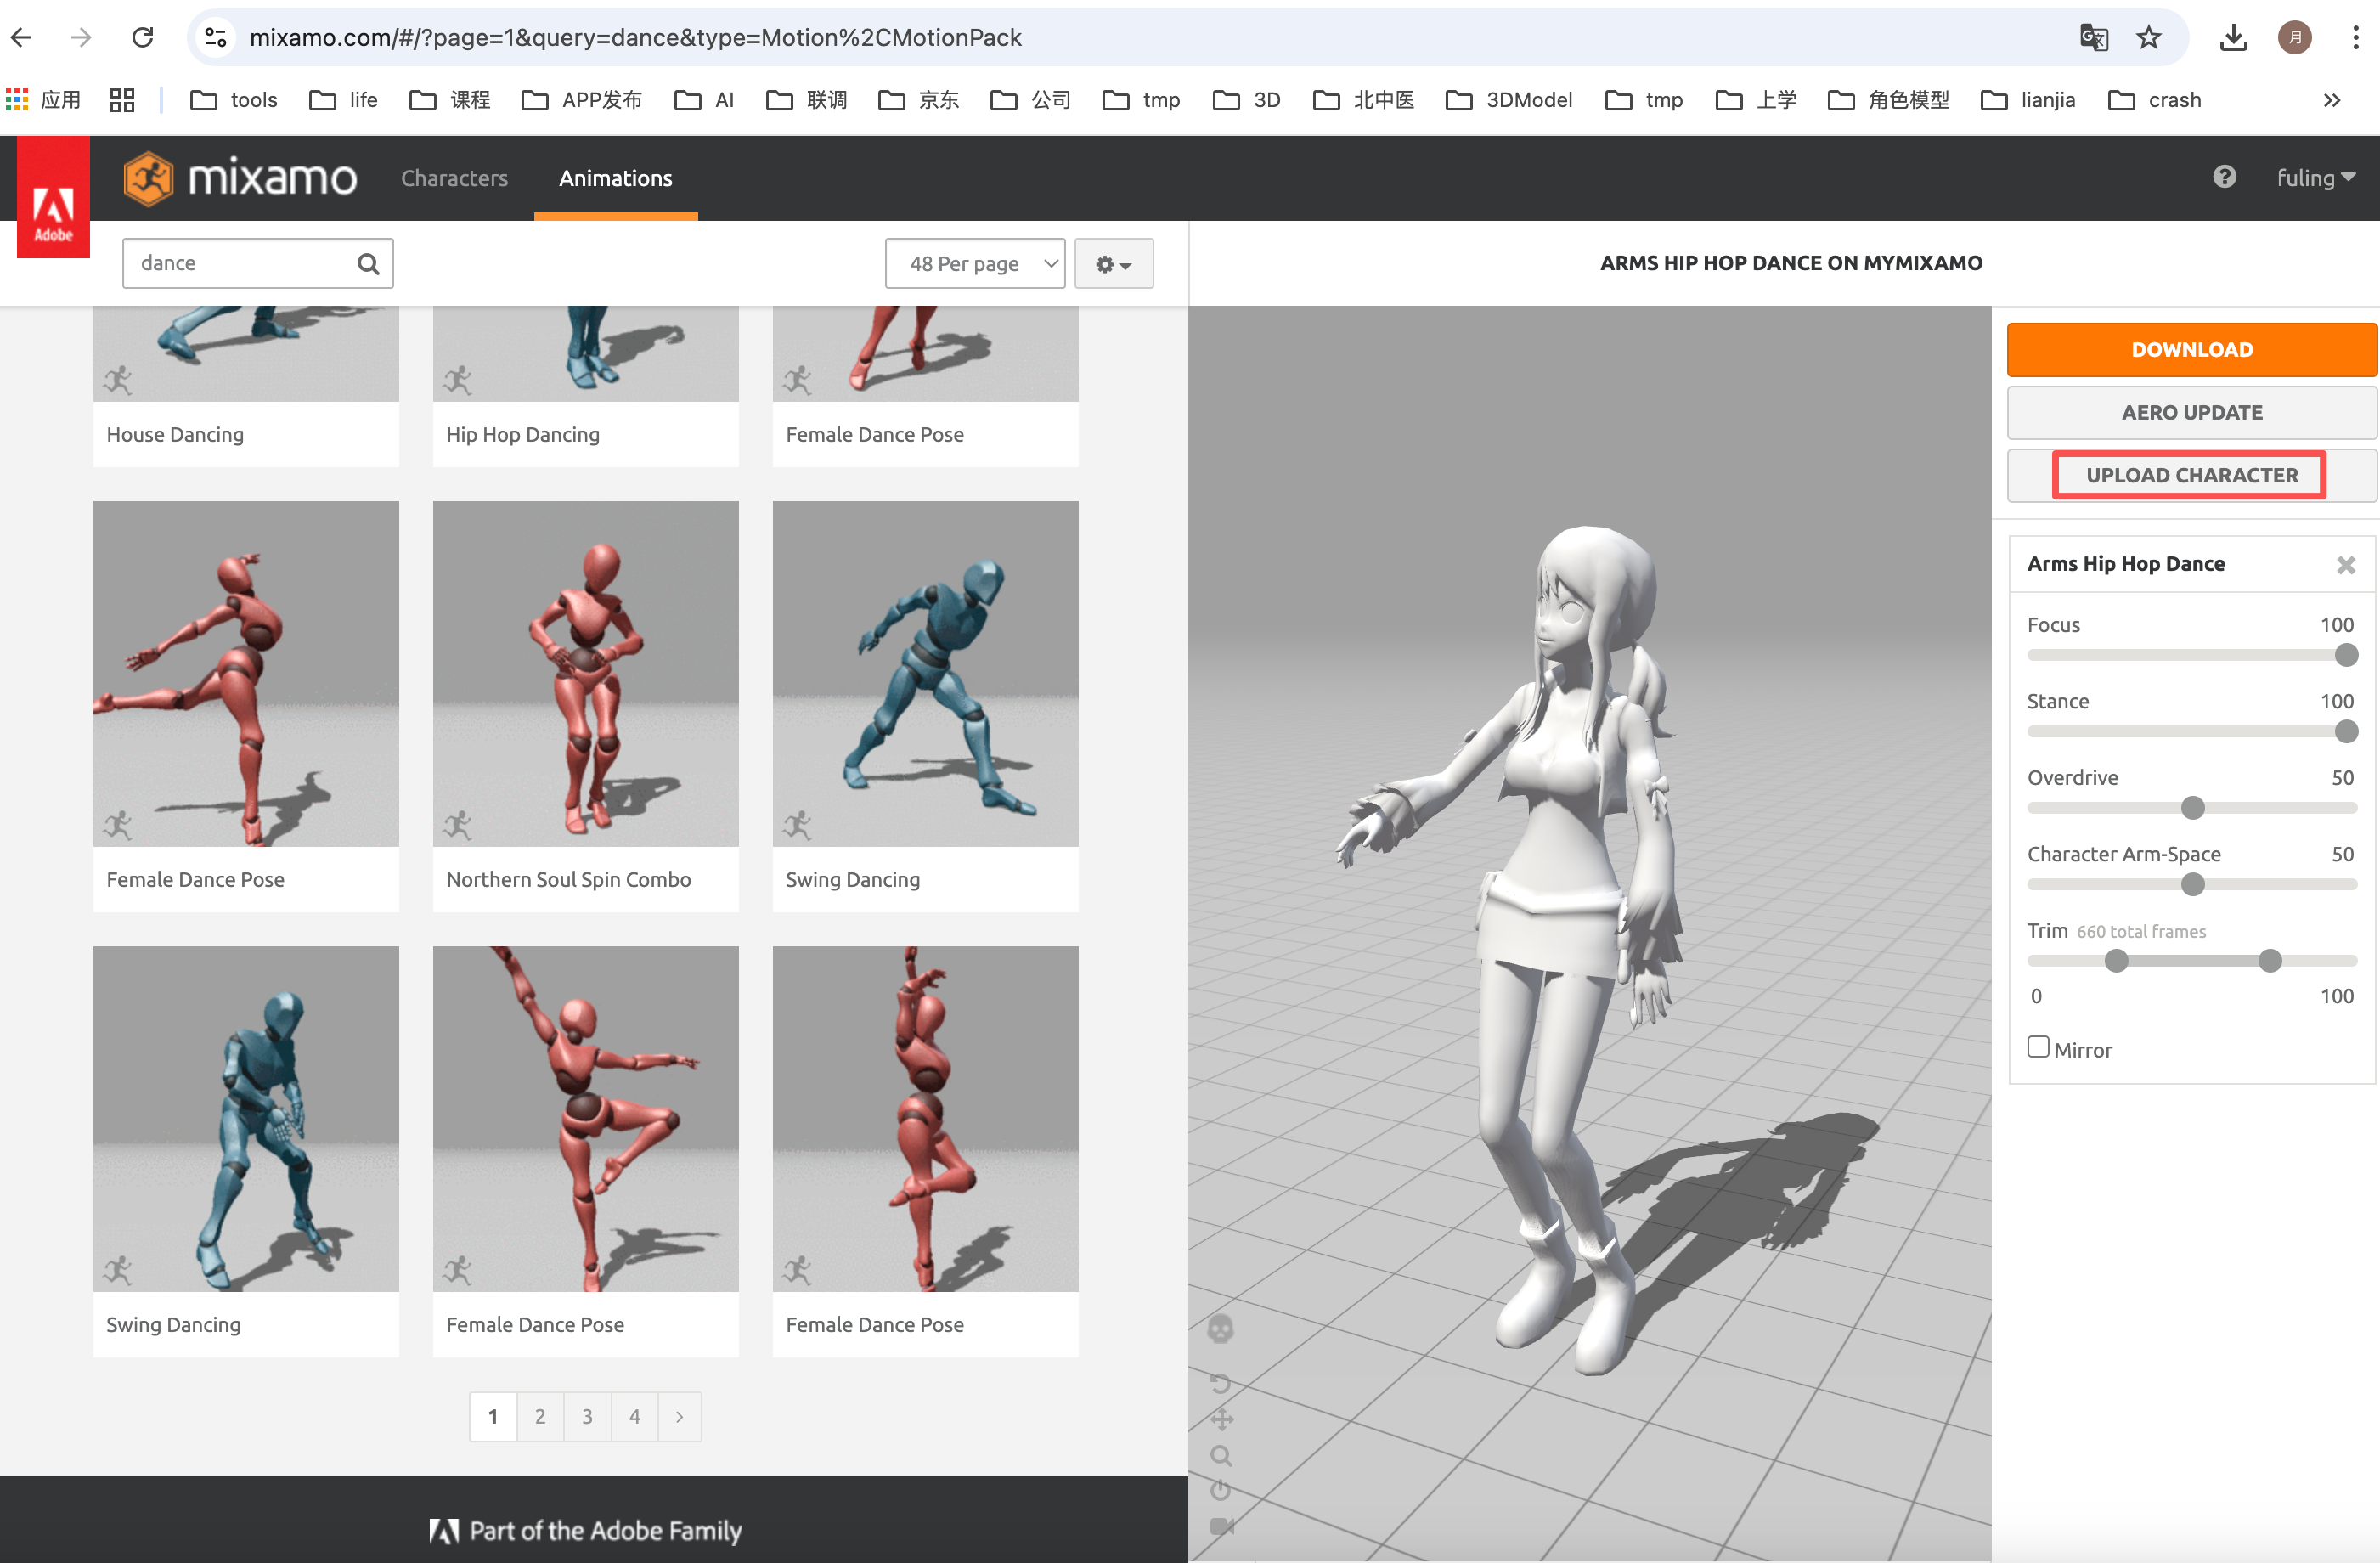Select the Animations tab
The width and height of the screenshot is (2380, 1563).
click(x=616, y=178)
